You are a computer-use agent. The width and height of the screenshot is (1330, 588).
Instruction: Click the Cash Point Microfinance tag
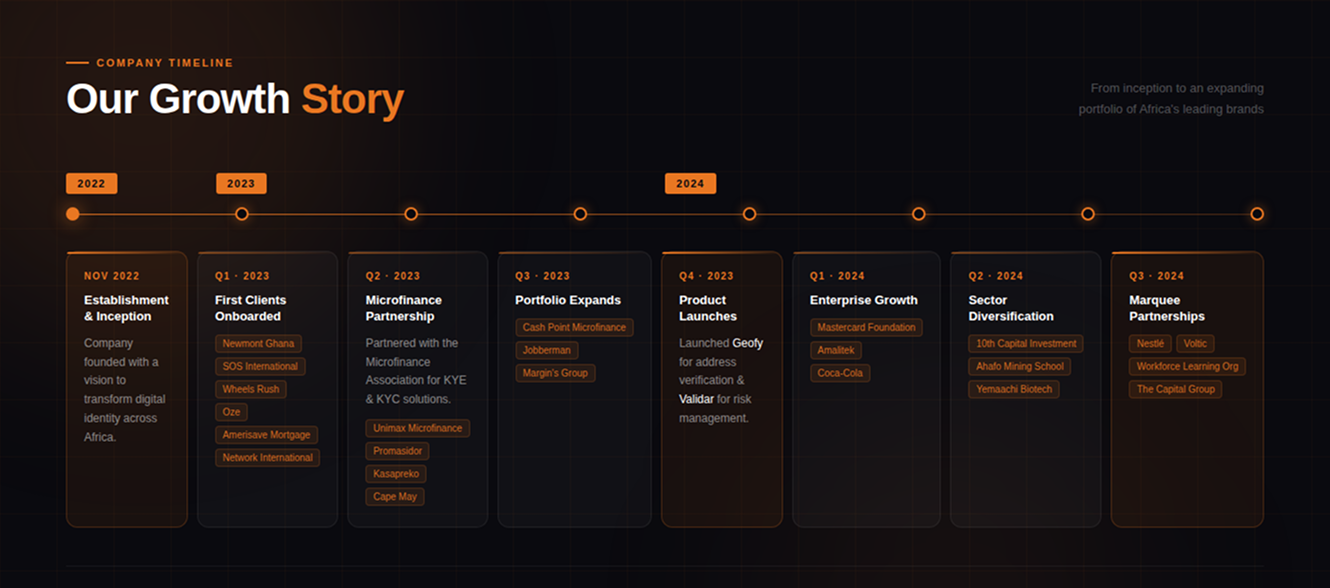tap(574, 328)
